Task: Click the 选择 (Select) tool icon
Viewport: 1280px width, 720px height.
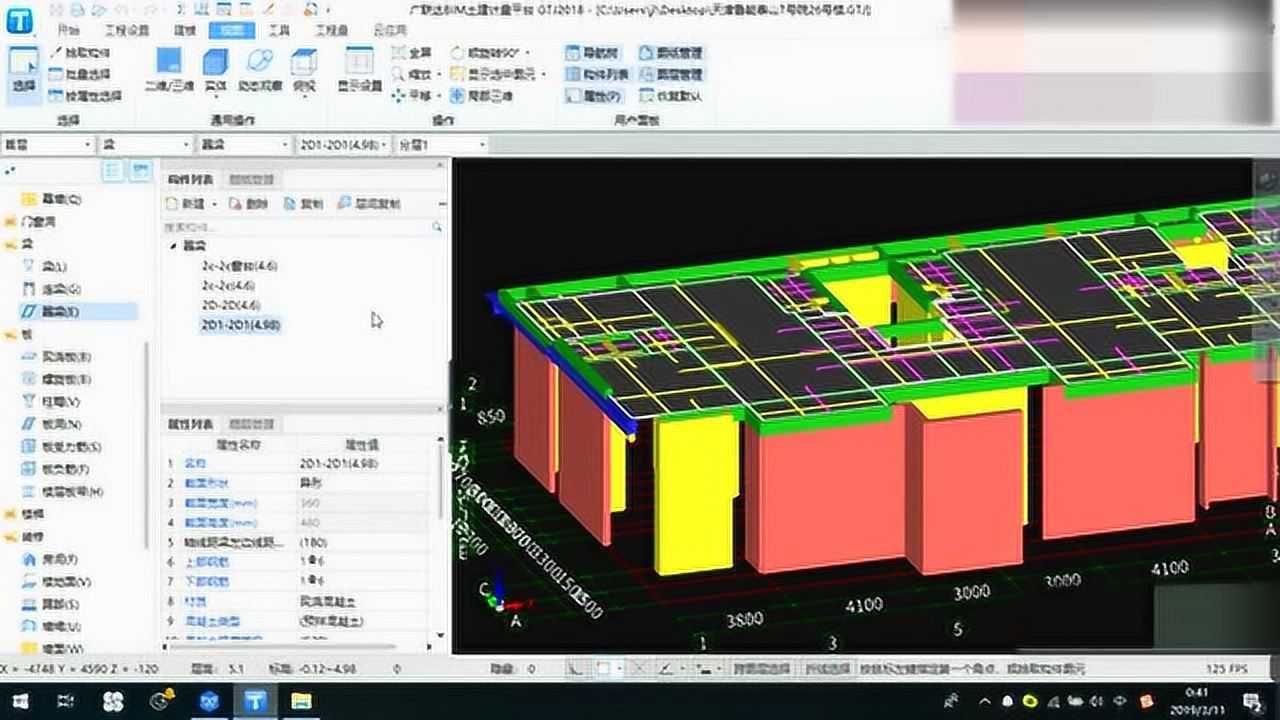Action: tap(24, 70)
